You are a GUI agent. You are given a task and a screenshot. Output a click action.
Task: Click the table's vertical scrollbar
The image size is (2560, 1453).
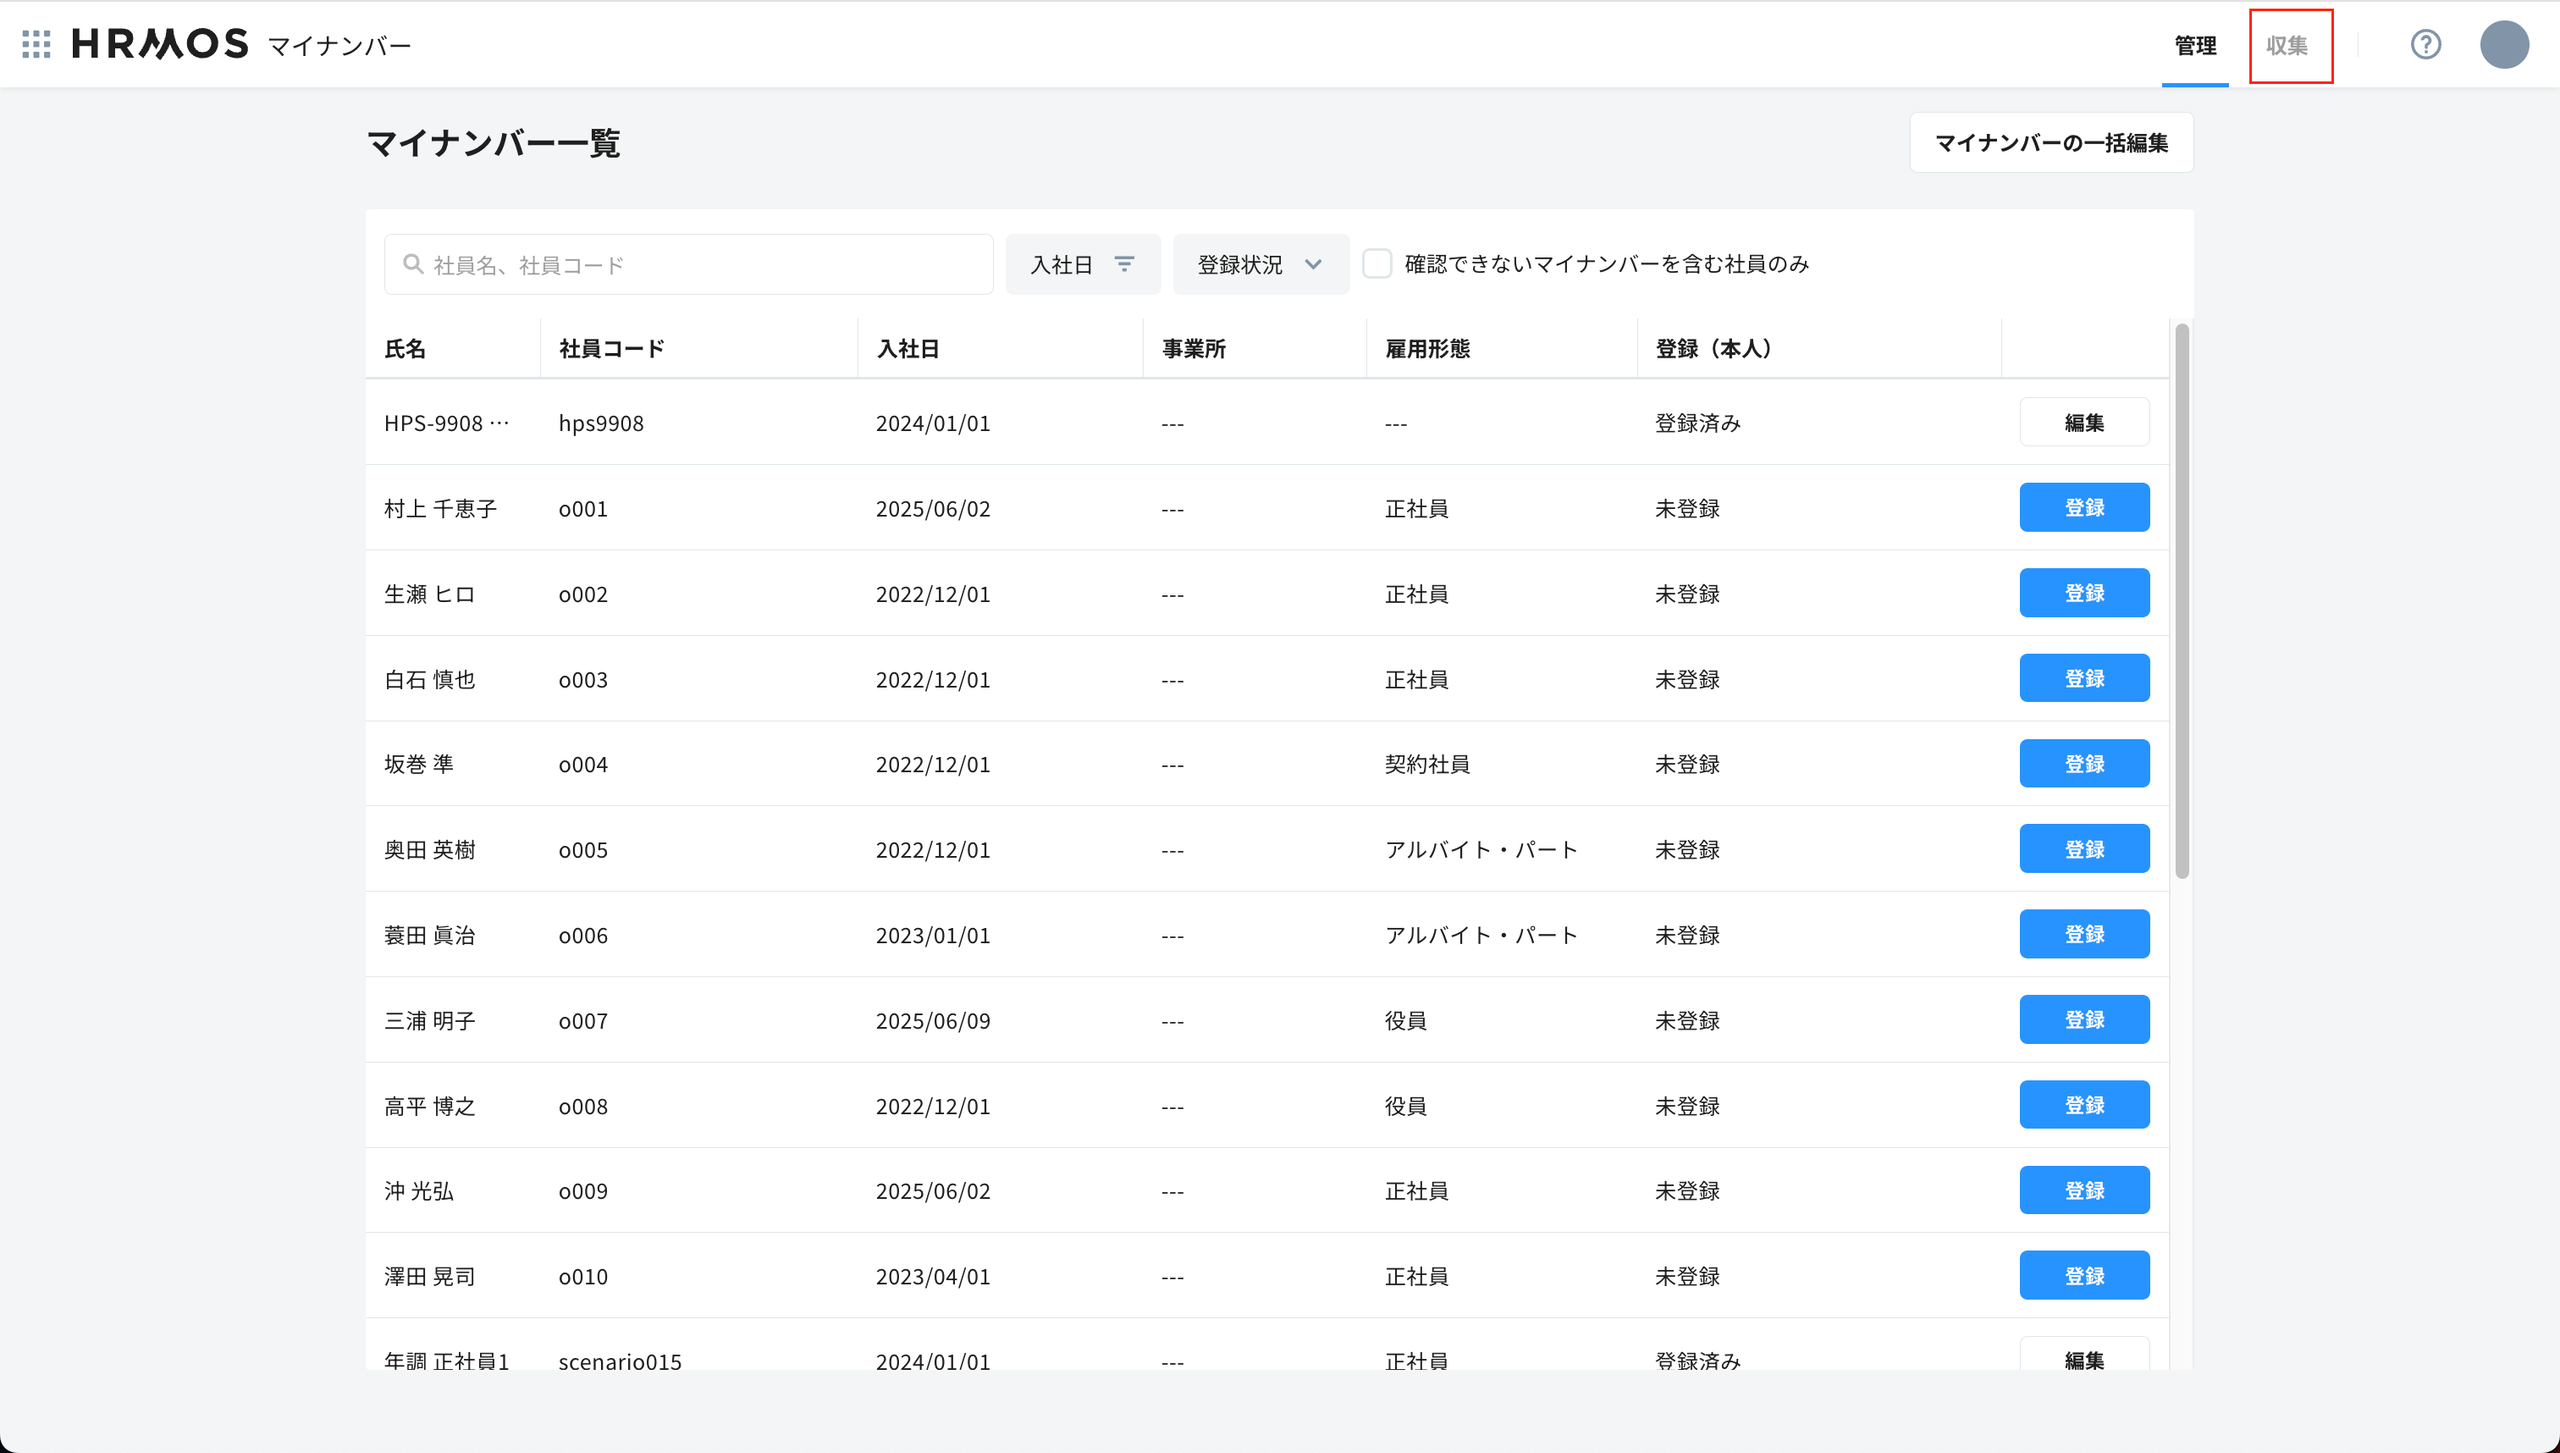[2182, 600]
